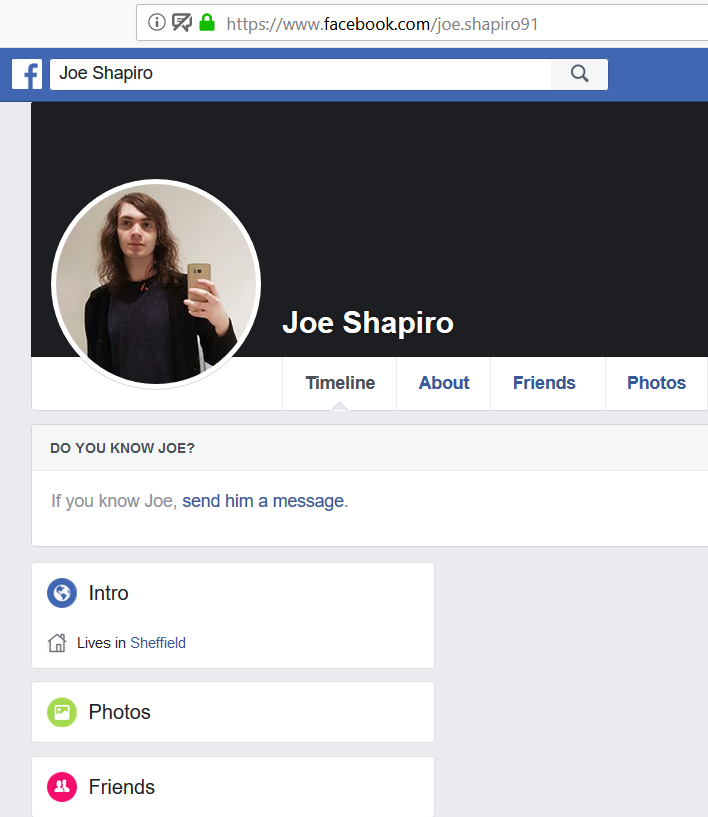708x817 pixels.
Task: Click the 'send him a message' link
Action: pyautogui.click(x=263, y=501)
